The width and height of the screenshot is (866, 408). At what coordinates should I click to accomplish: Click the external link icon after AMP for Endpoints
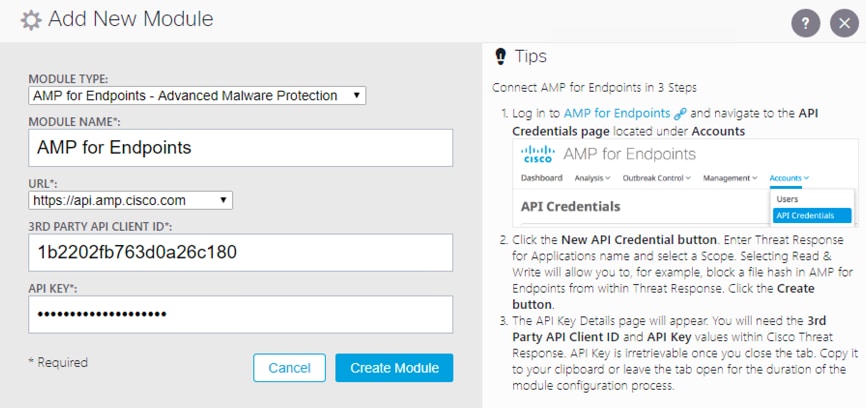pyautogui.click(x=680, y=114)
